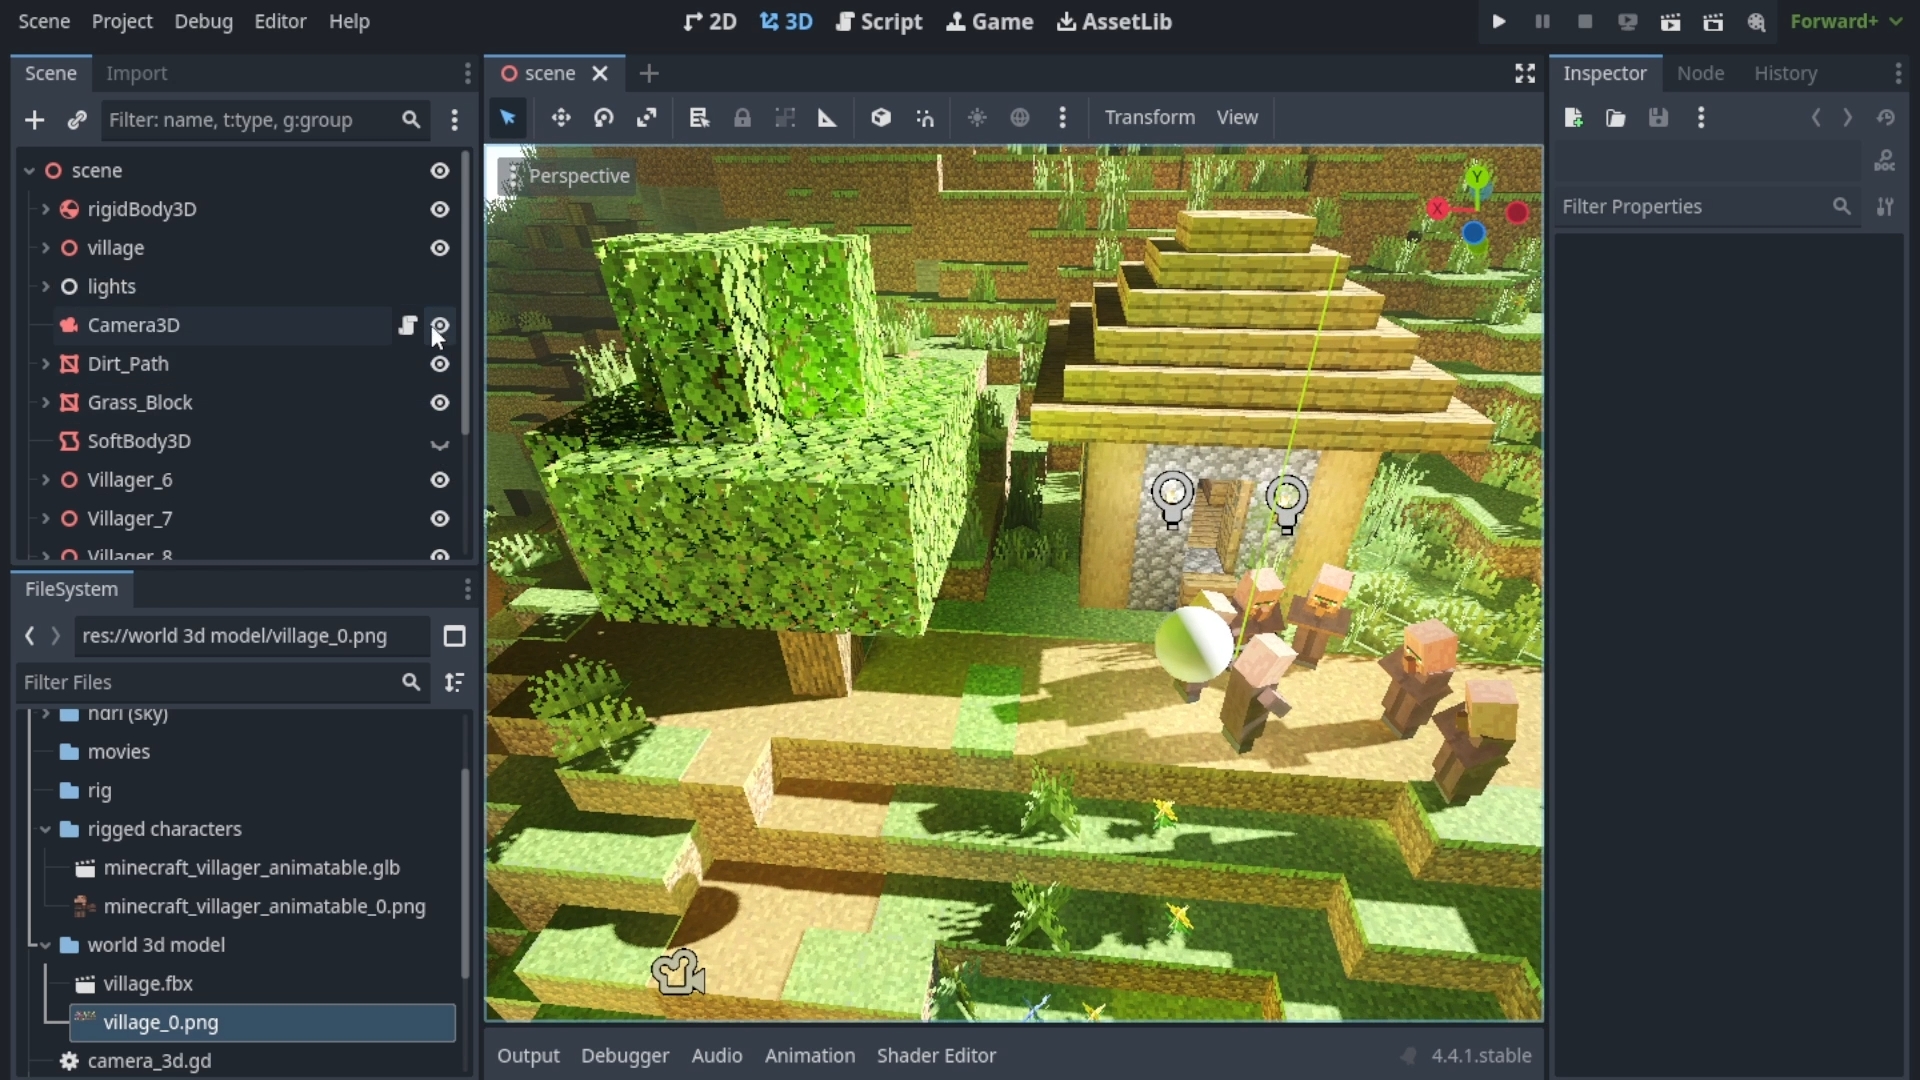
Task: Activate the Scale Mode tool
Action: (x=647, y=118)
